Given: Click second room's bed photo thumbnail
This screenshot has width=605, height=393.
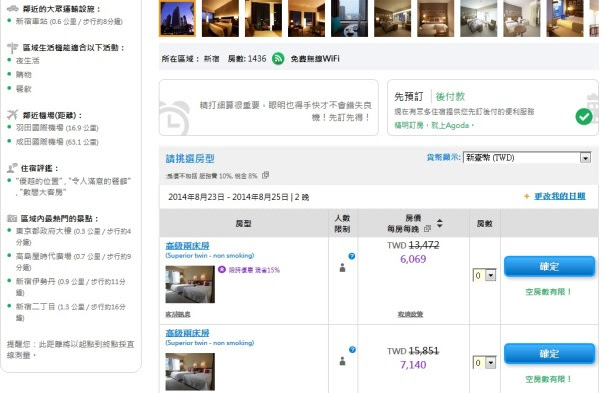Looking at the screenshot, I should [190, 372].
